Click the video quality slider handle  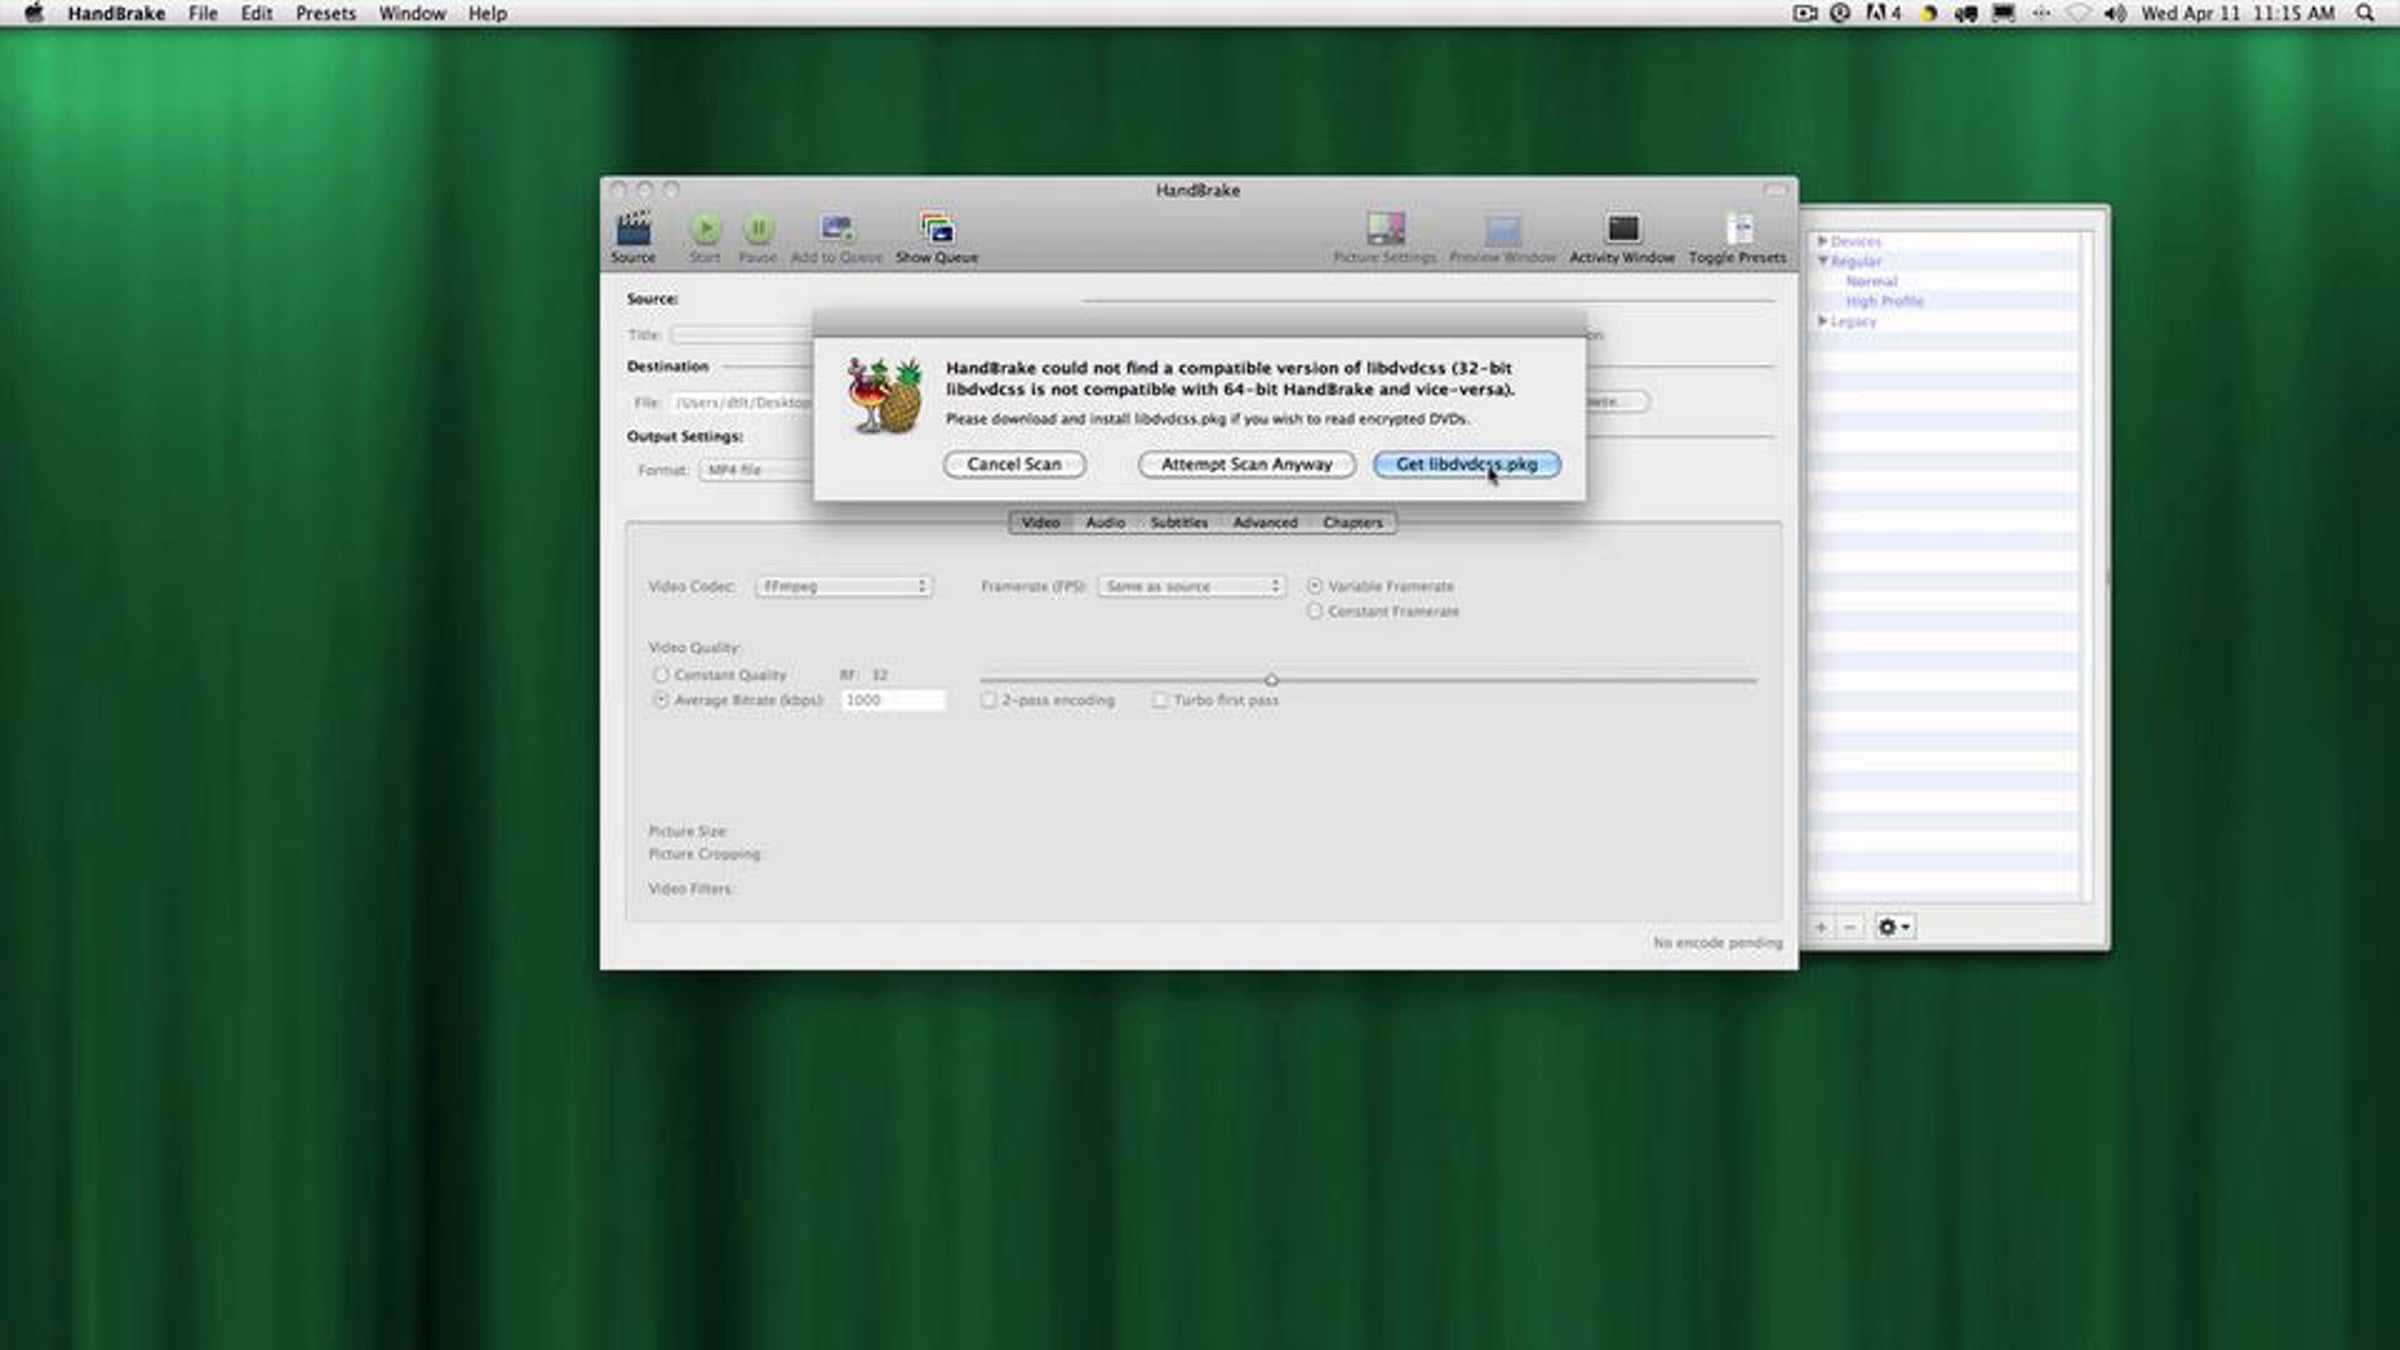coord(1271,680)
